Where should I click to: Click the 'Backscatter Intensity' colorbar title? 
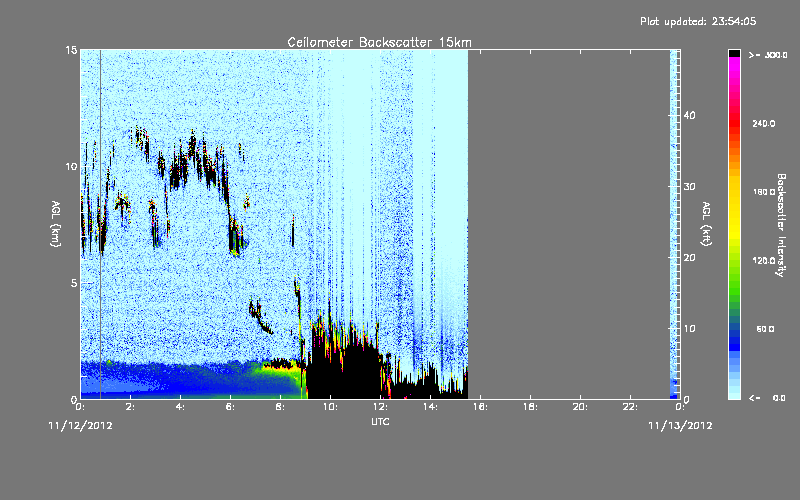(x=781, y=225)
